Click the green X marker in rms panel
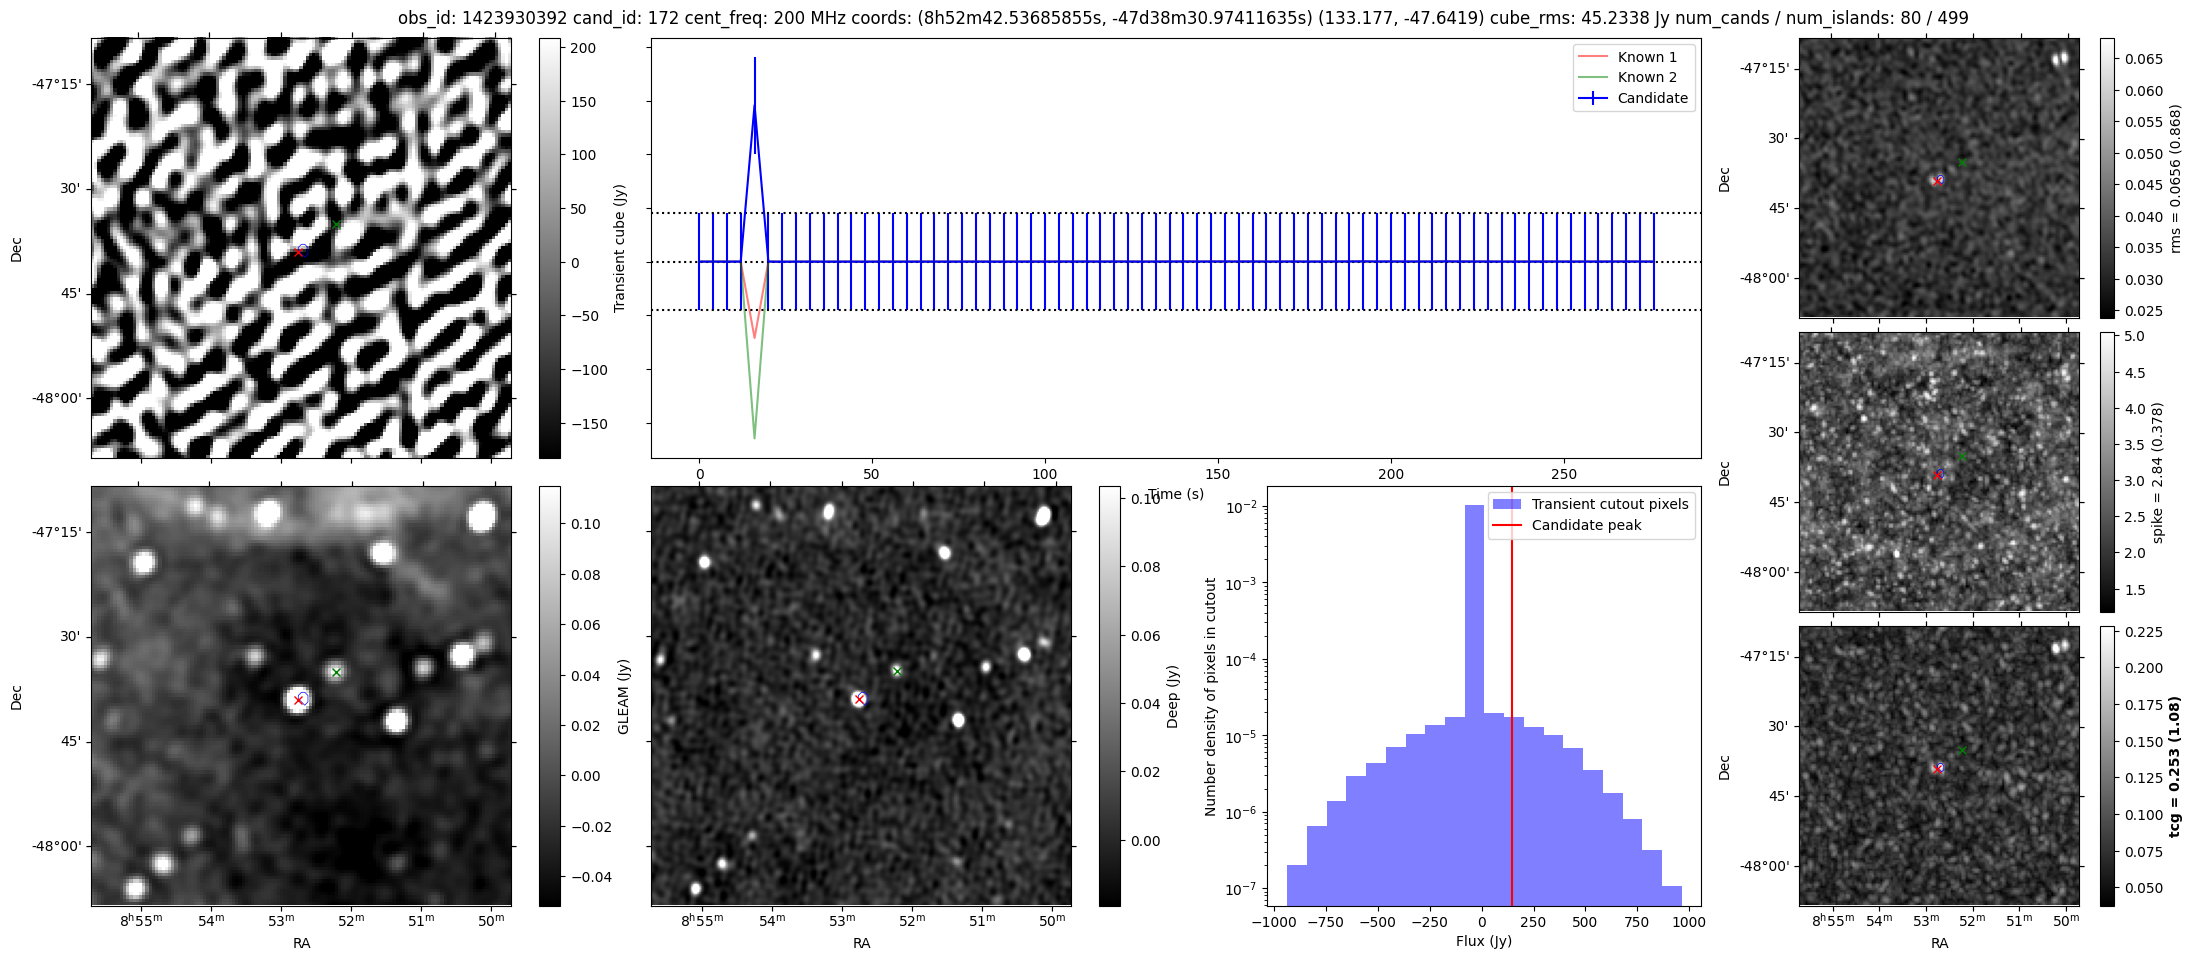The height and width of the screenshot is (960, 2193). click(1962, 163)
